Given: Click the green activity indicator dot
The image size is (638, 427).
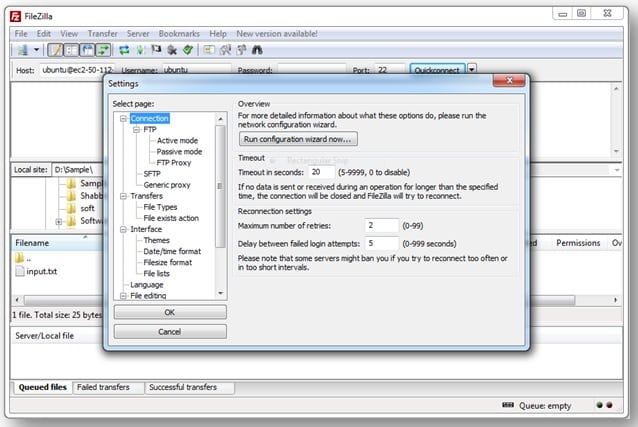Looking at the screenshot, I should click(599, 405).
